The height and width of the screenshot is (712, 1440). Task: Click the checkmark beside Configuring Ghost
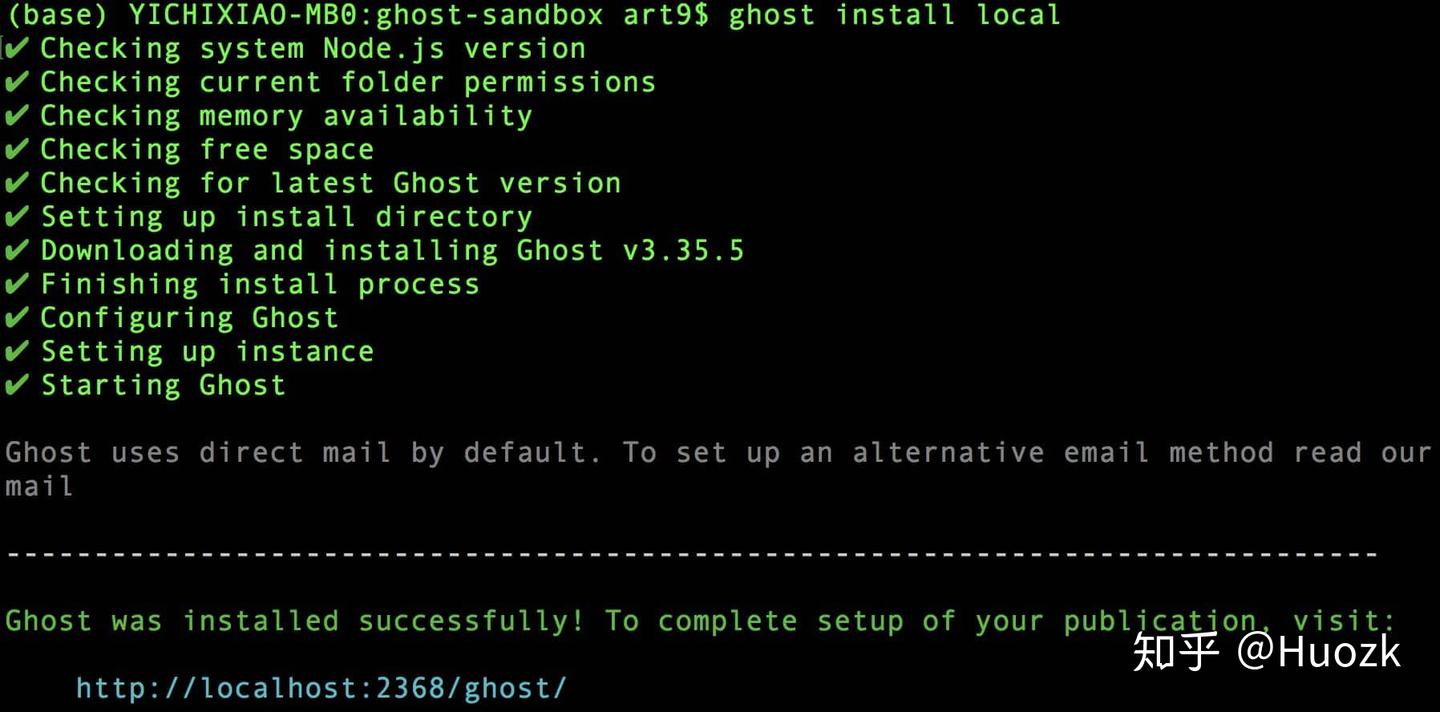click(x=17, y=318)
